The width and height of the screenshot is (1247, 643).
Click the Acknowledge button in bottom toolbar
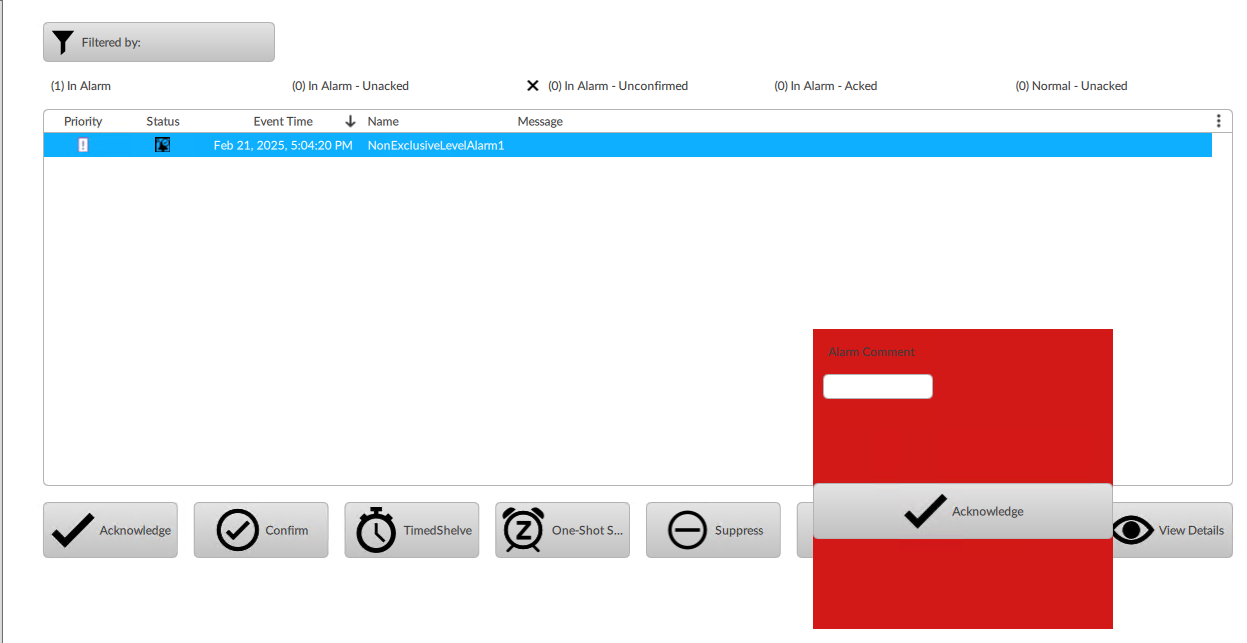110,530
